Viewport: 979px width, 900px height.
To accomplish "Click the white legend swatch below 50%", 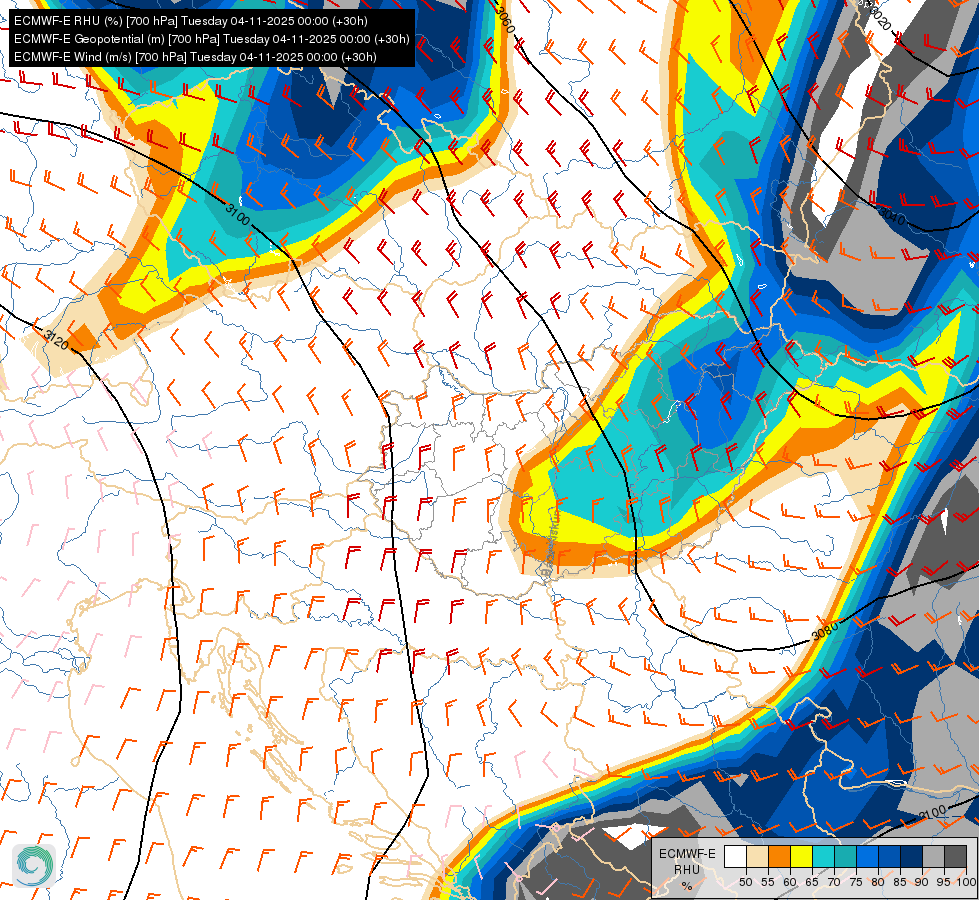I will click(x=735, y=857).
